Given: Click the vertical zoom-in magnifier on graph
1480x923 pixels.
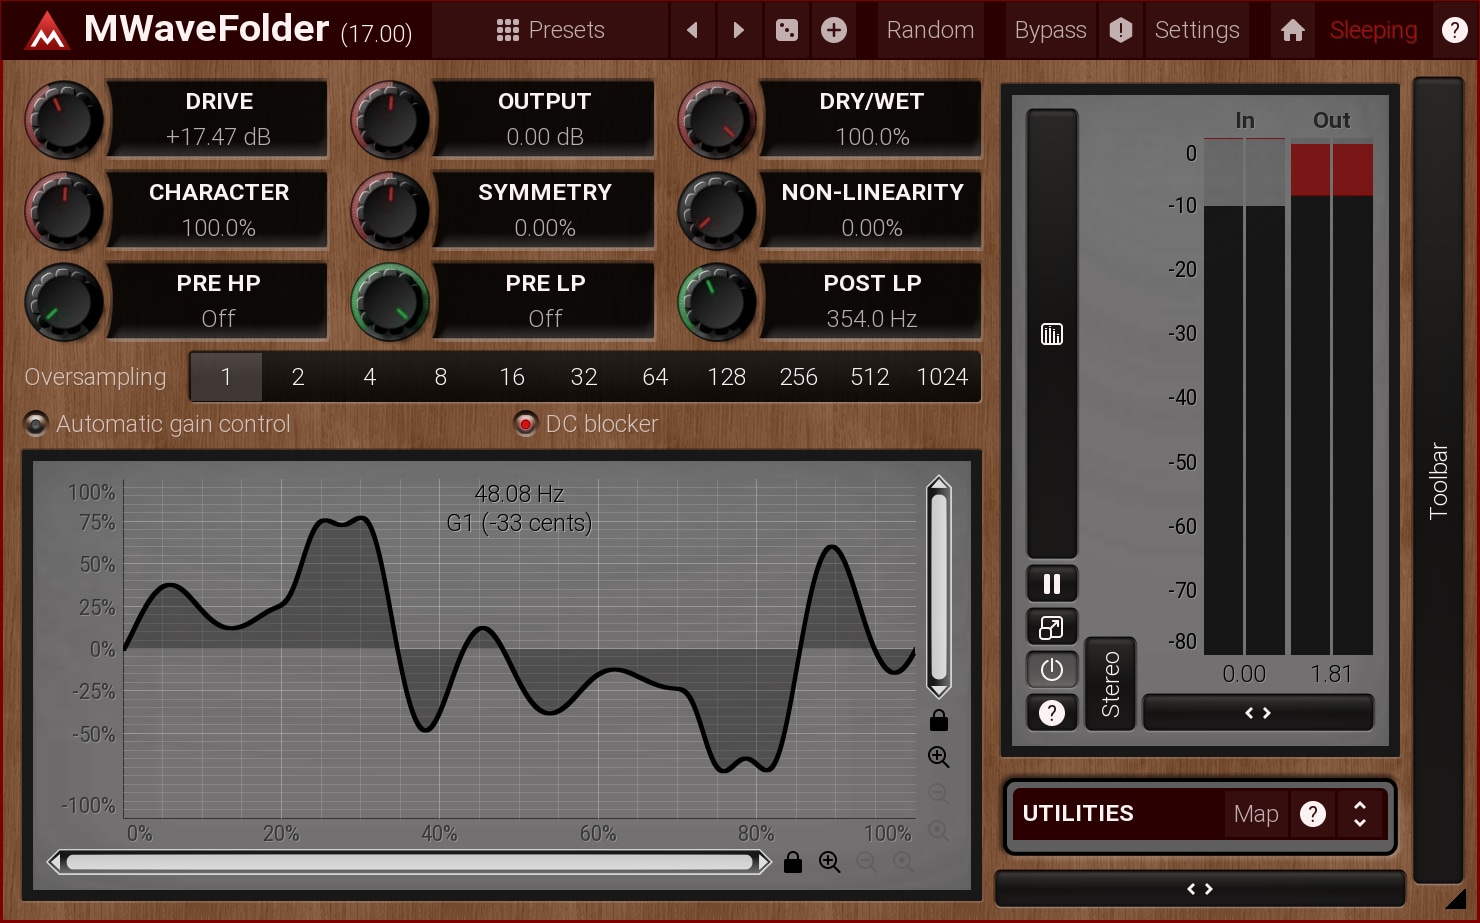Looking at the screenshot, I should [x=938, y=757].
